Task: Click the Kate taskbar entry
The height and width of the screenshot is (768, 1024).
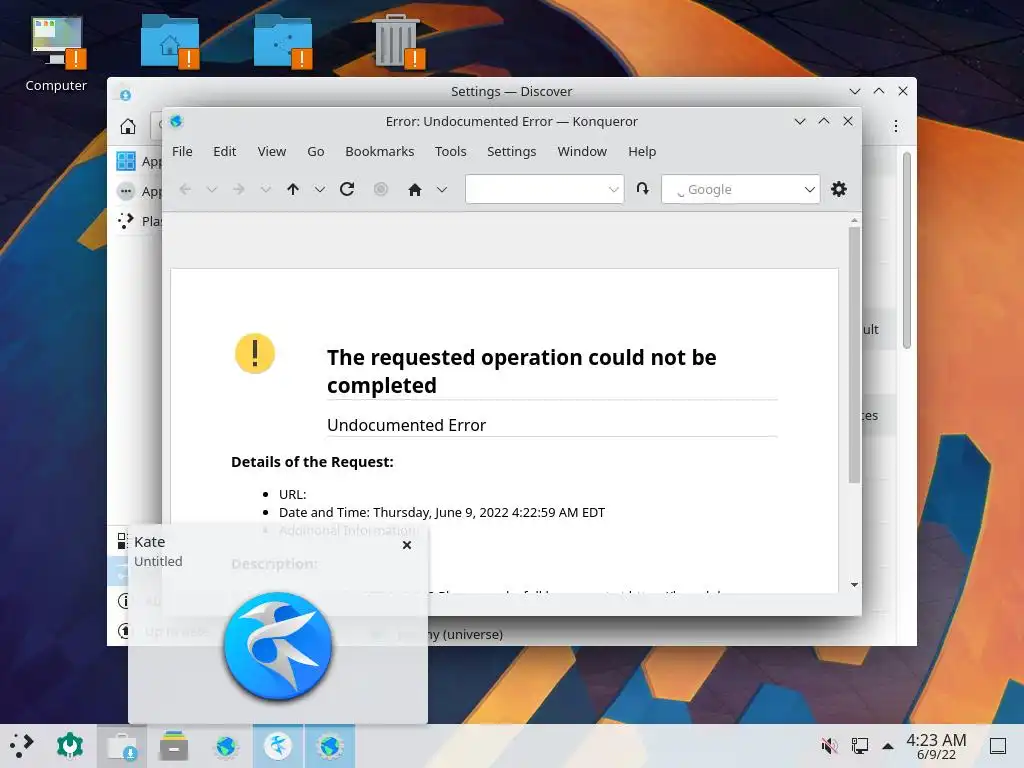Action: 278,746
